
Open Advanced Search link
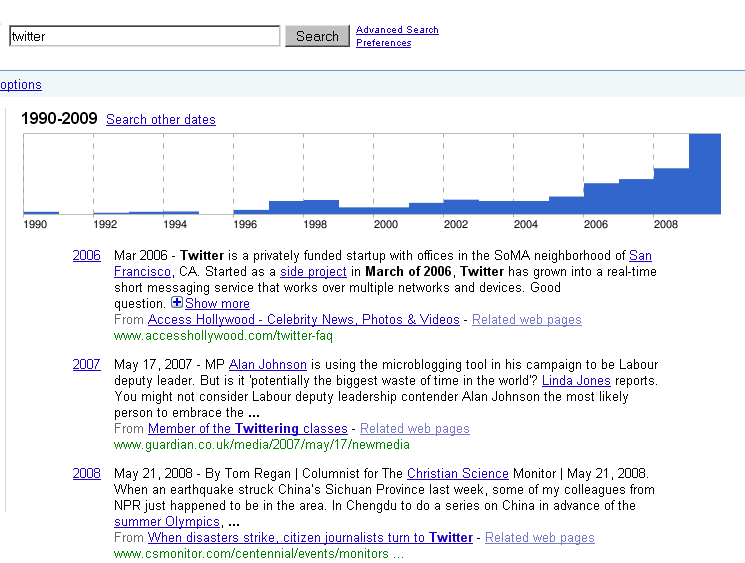pyautogui.click(x=397, y=30)
